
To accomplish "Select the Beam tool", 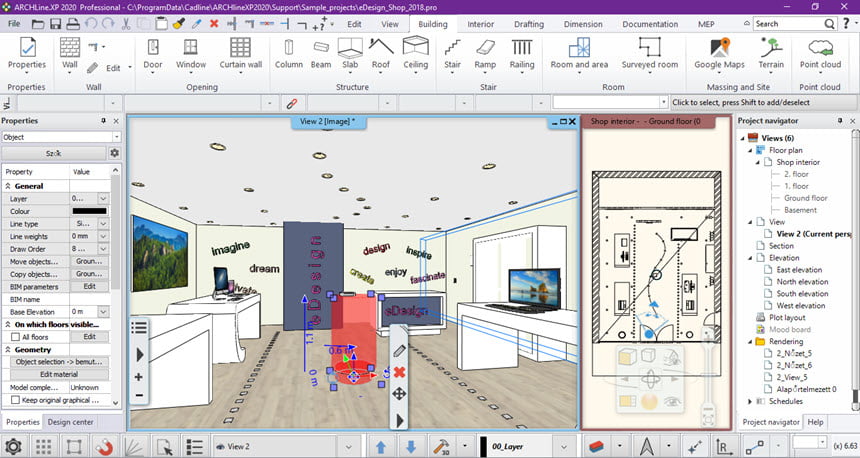I will (x=321, y=54).
